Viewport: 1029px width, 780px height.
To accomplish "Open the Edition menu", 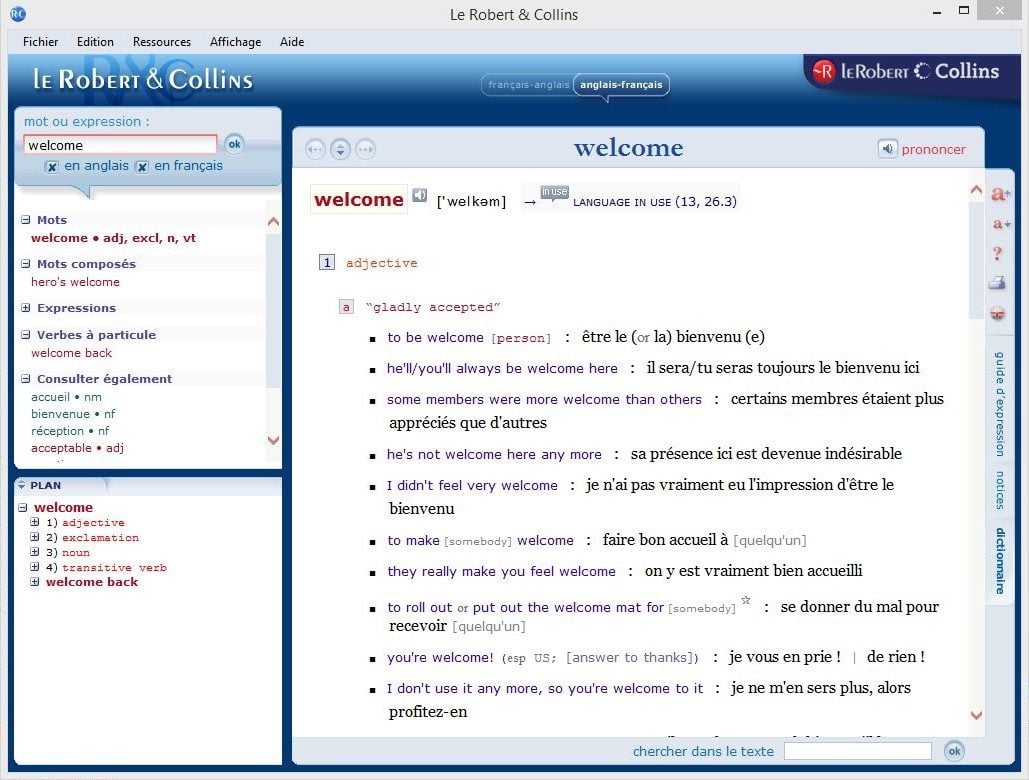I will (95, 42).
